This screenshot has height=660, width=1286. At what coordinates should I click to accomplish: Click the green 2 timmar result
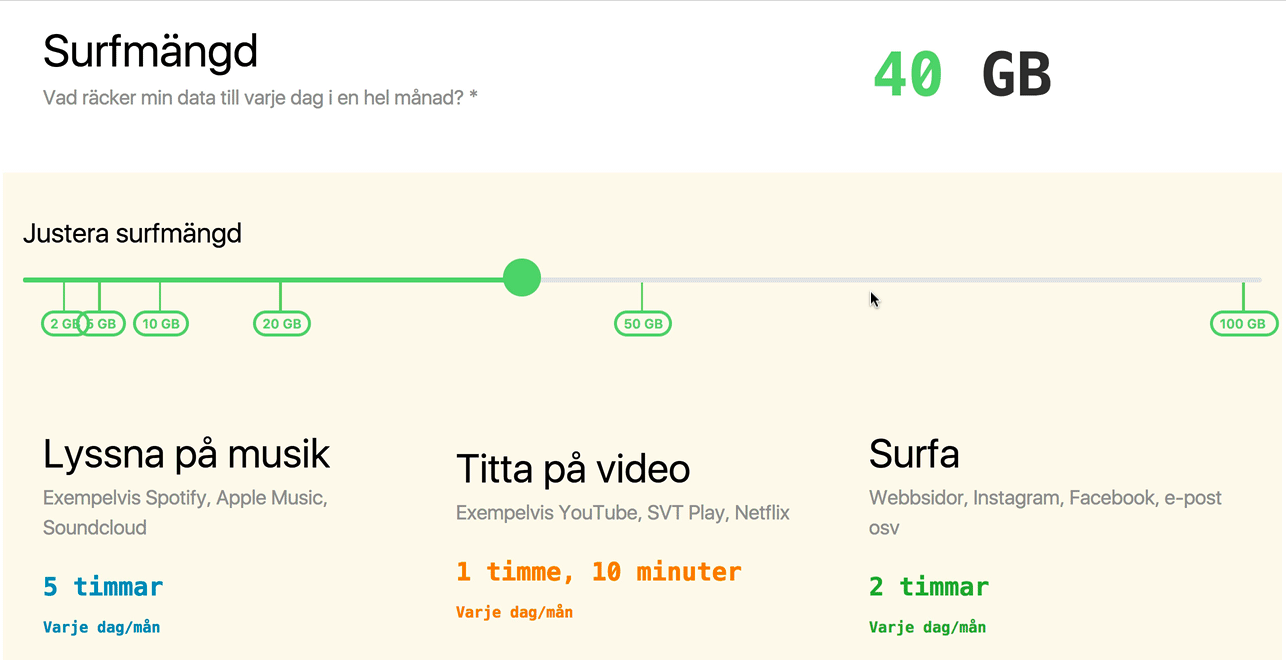coord(929,586)
